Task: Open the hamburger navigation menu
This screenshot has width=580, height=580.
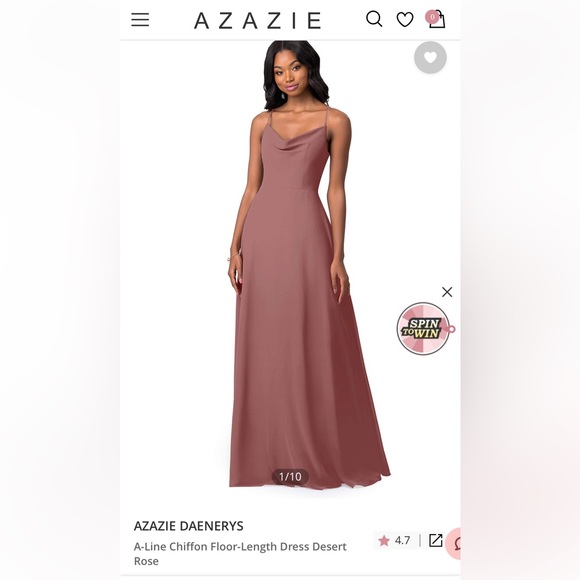Action: pyautogui.click(x=140, y=20)
